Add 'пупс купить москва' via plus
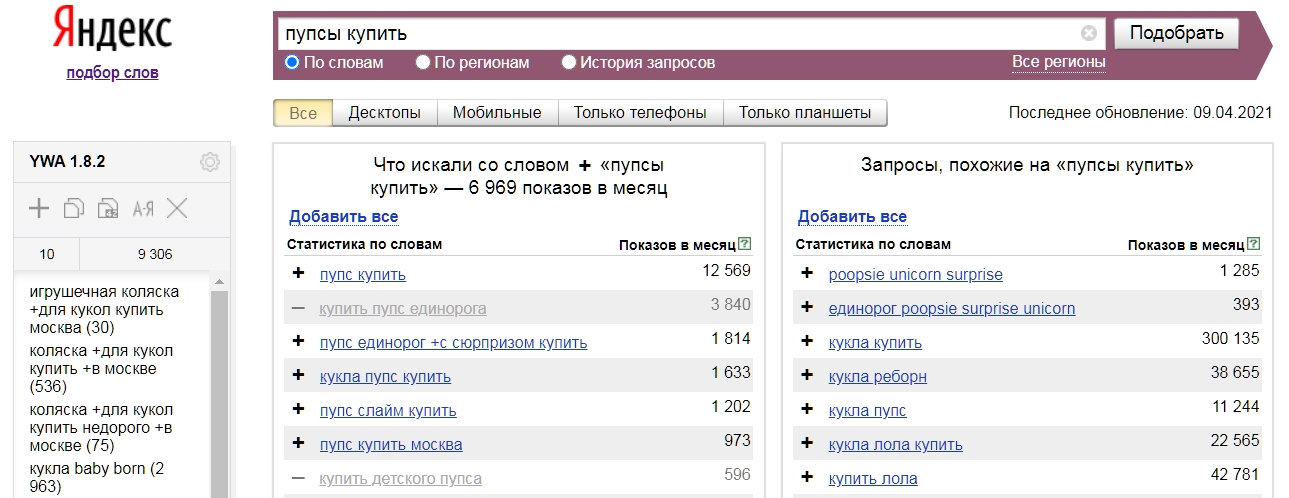The image size is (1289, 498). pyautogui.click(x=298, y=444)
